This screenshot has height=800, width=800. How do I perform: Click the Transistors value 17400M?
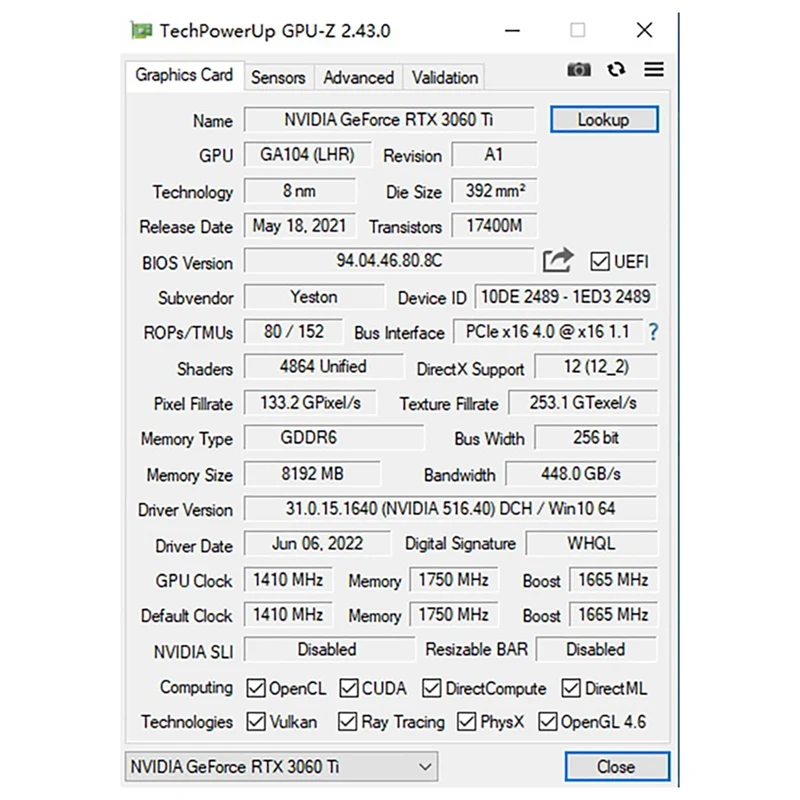tap(494, 226)
